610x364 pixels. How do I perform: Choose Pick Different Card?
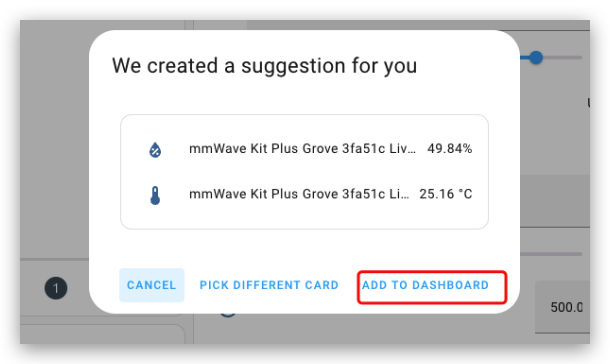(x=269, y=285)
